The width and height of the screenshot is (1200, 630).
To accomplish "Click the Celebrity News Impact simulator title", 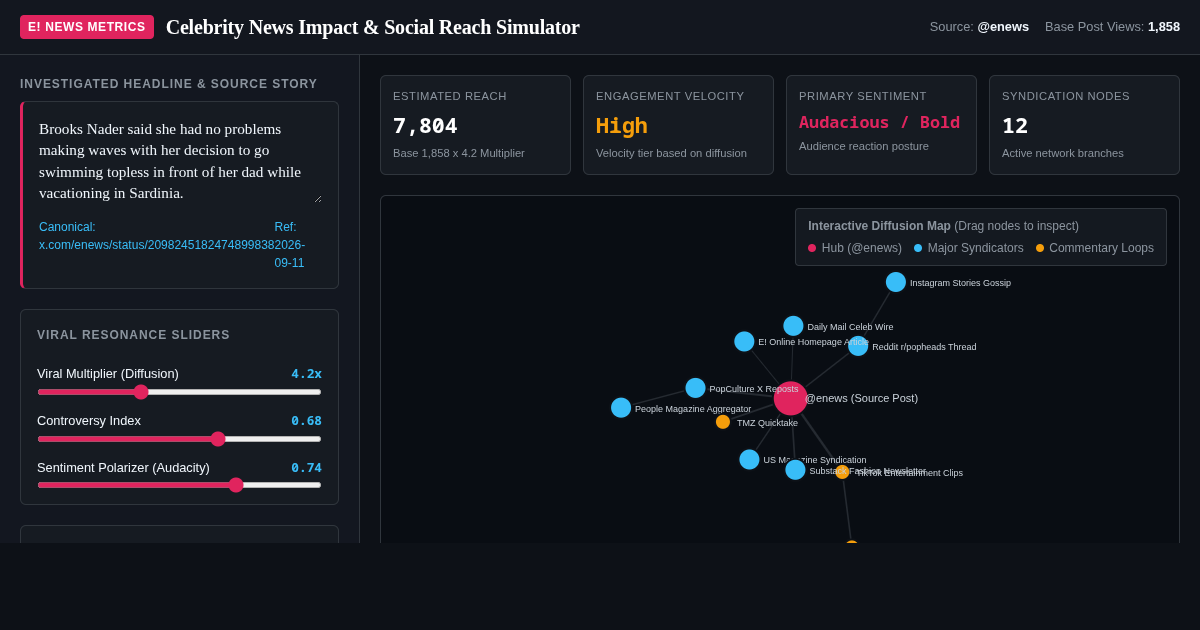I will click(373, 27).
